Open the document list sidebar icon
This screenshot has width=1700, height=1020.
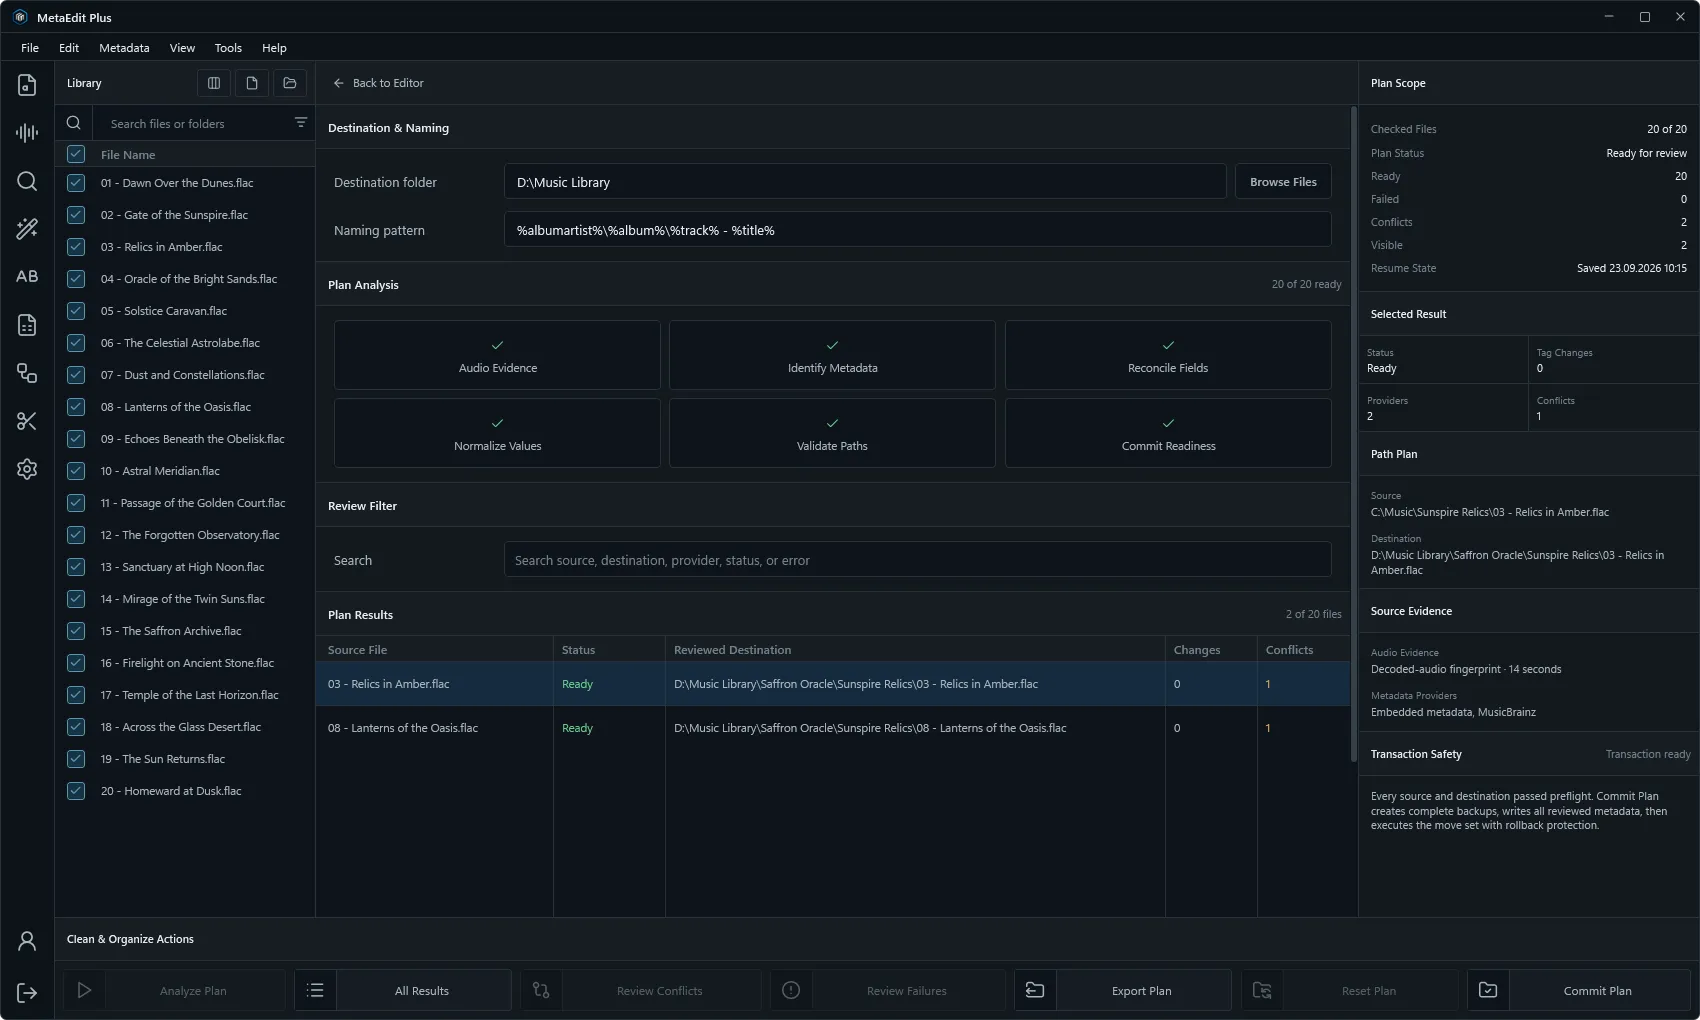click(27, 325)
